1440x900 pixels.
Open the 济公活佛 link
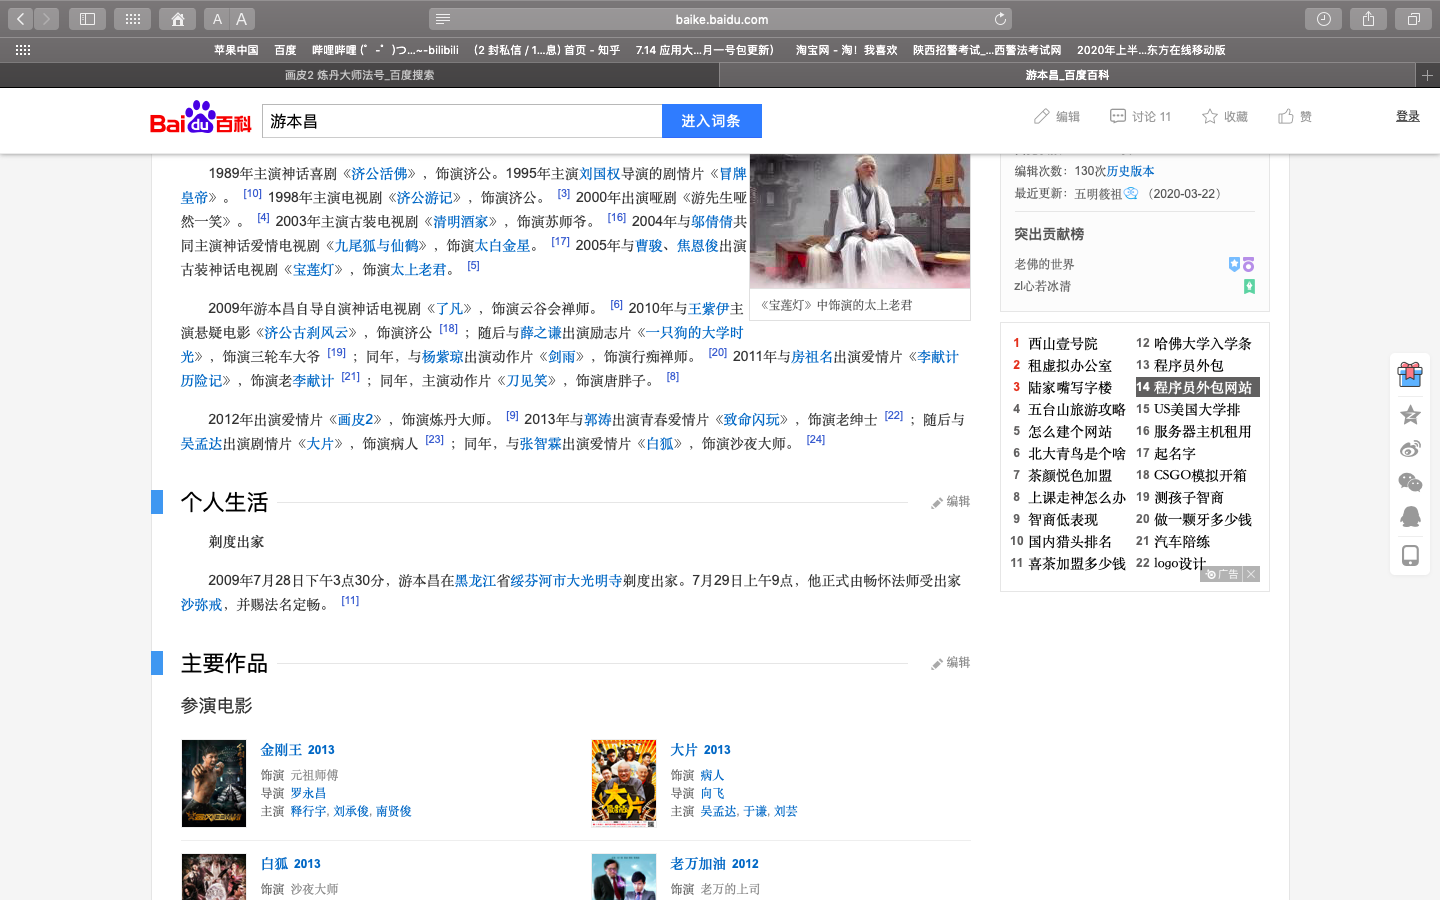tap(379, 174)
